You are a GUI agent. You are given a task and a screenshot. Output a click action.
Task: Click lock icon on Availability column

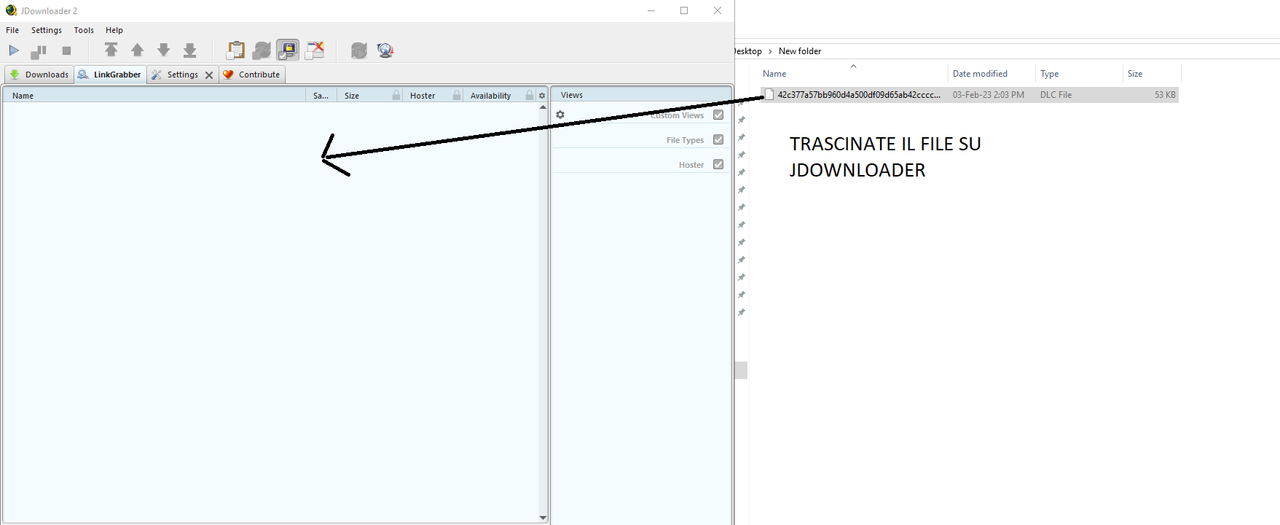pyautogui.click(x=530, y=96)
